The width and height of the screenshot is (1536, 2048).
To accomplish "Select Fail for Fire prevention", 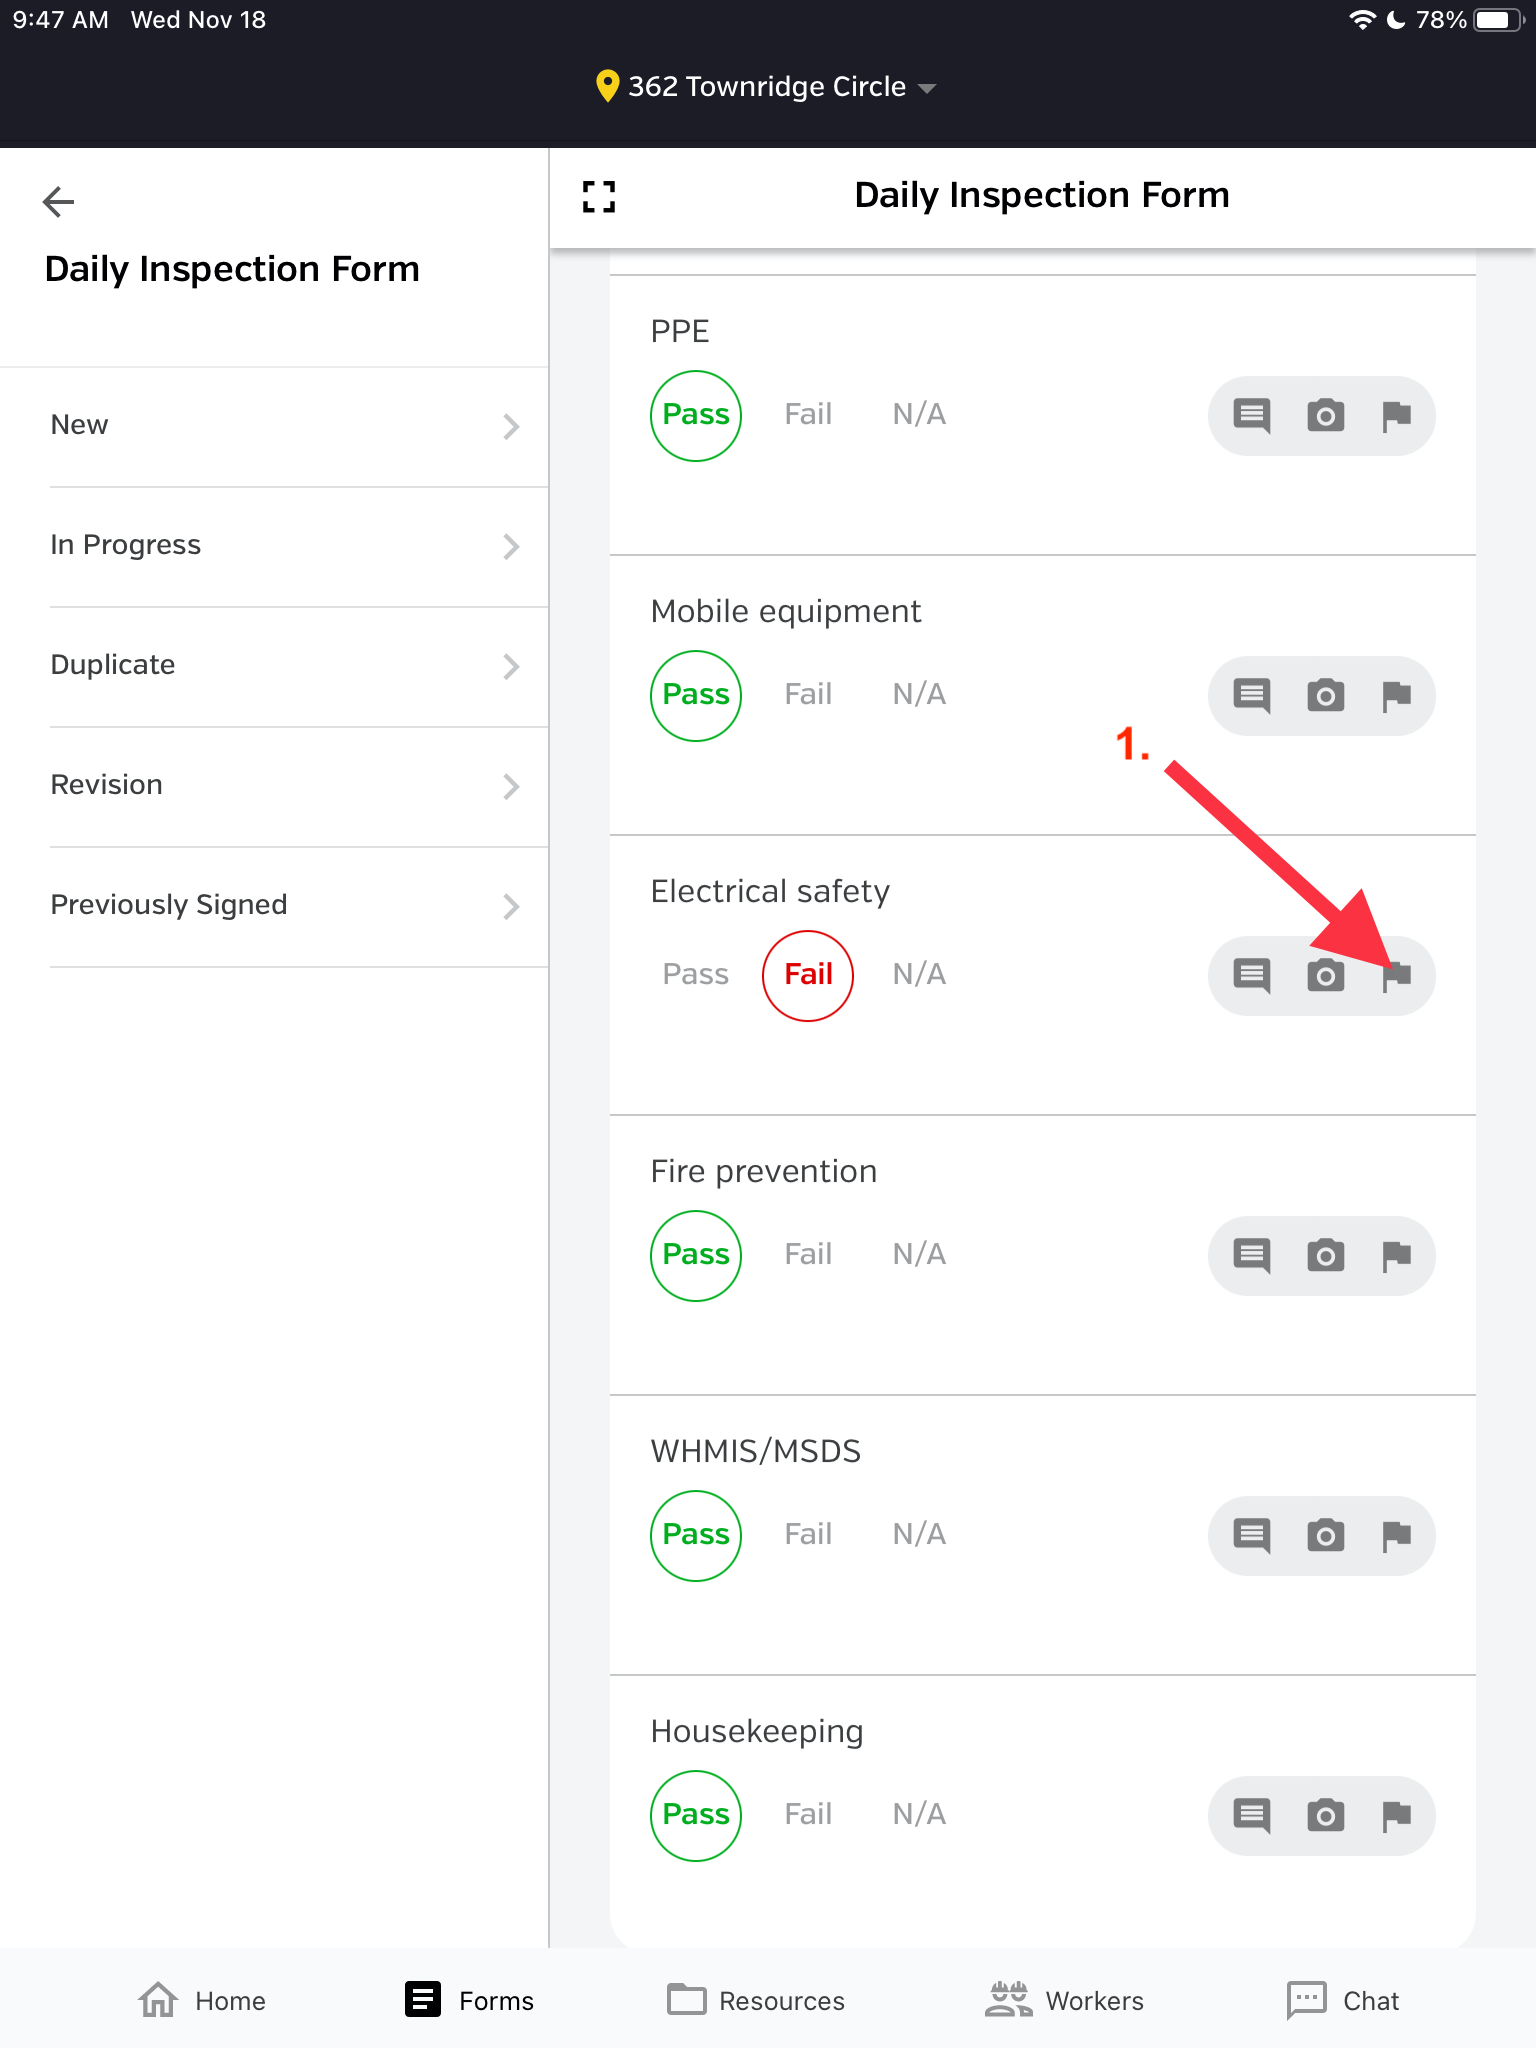I will pyautogui.click(x=808, y=1255).
